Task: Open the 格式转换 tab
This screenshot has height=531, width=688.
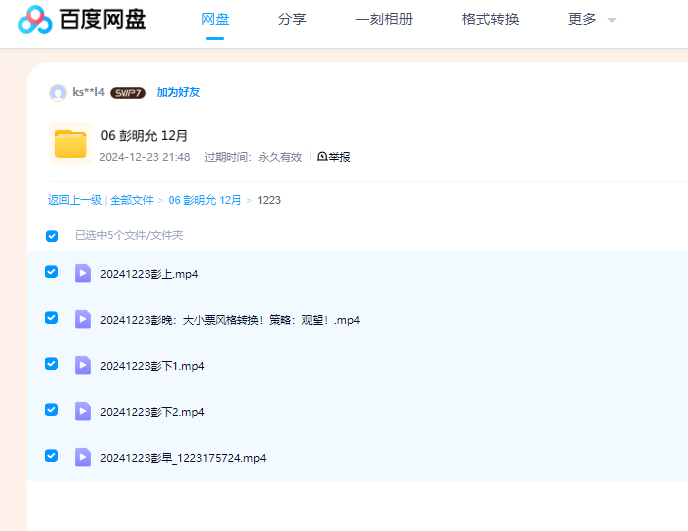Action: click(x=491, y=19)
